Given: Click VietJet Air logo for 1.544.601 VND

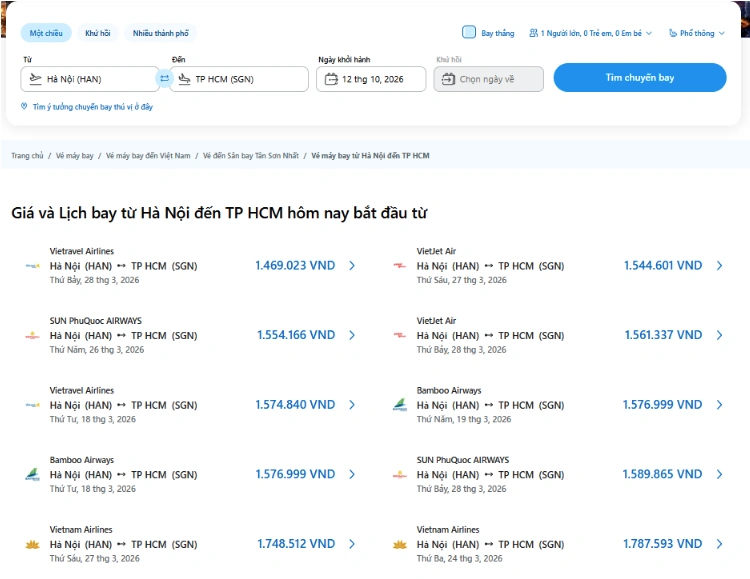Looking at the screenshot, I should (x=399, y=266).
